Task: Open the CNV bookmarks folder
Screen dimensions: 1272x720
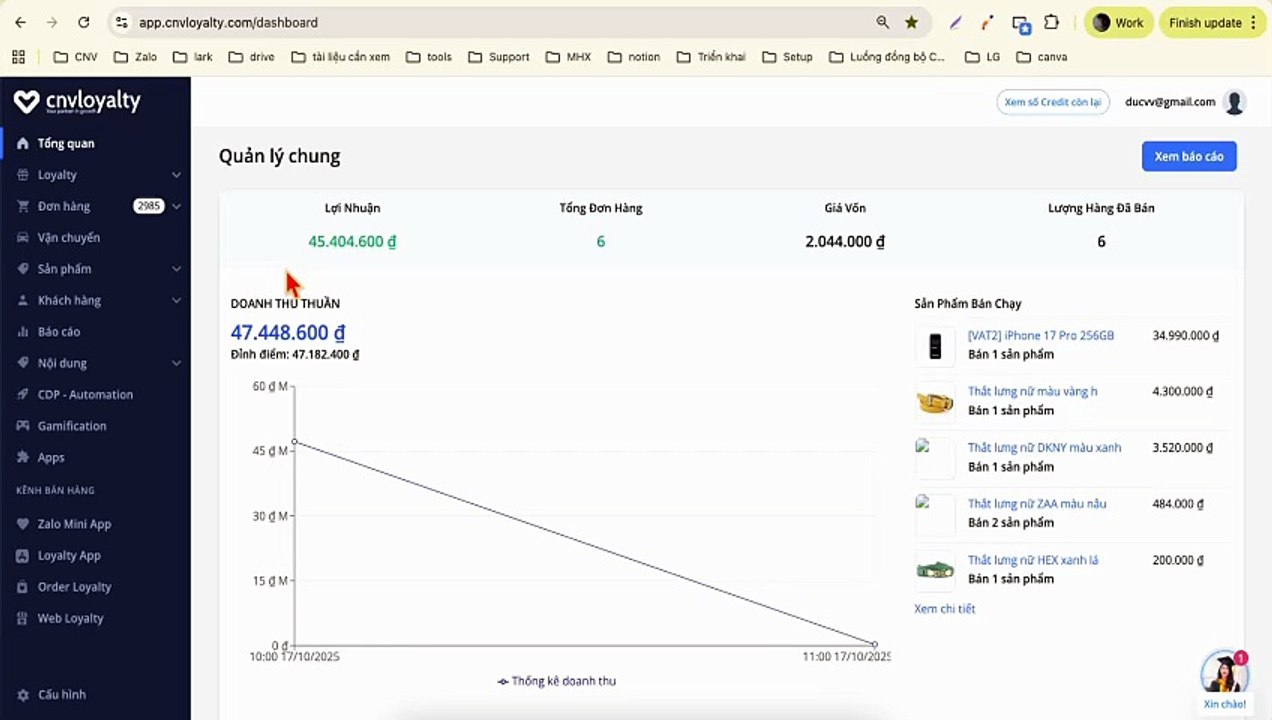Action: (x=76, y=57)
